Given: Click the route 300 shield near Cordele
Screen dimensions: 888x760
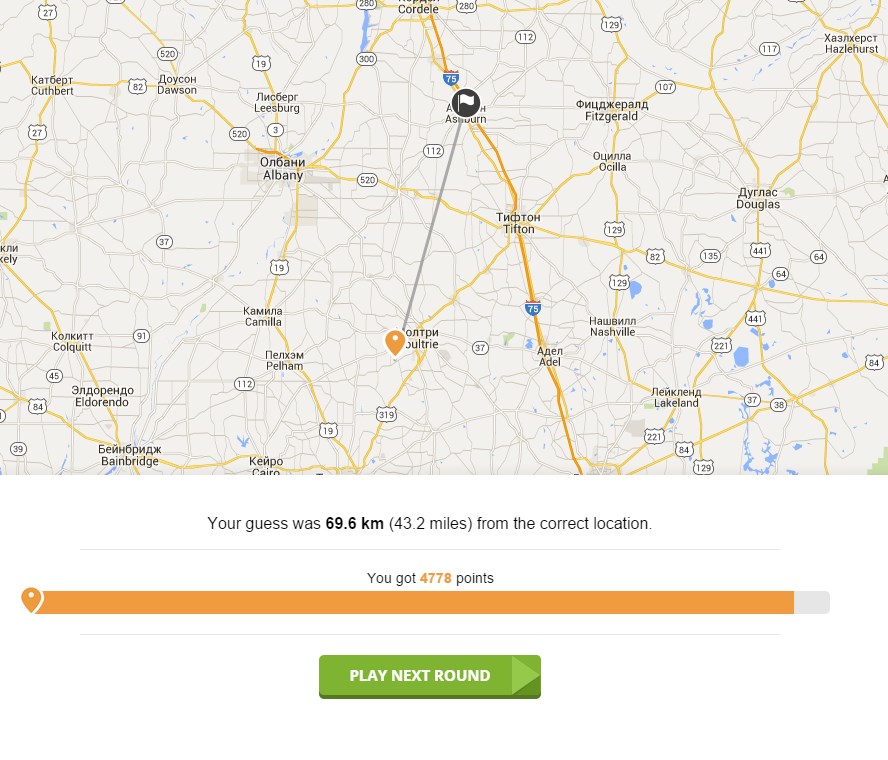Looking at the screenshot, I should (x=366, y=59).
